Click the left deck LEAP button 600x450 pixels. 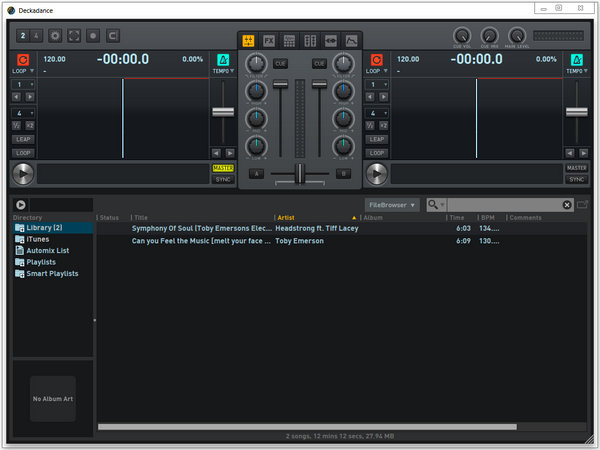pos(23,139)
